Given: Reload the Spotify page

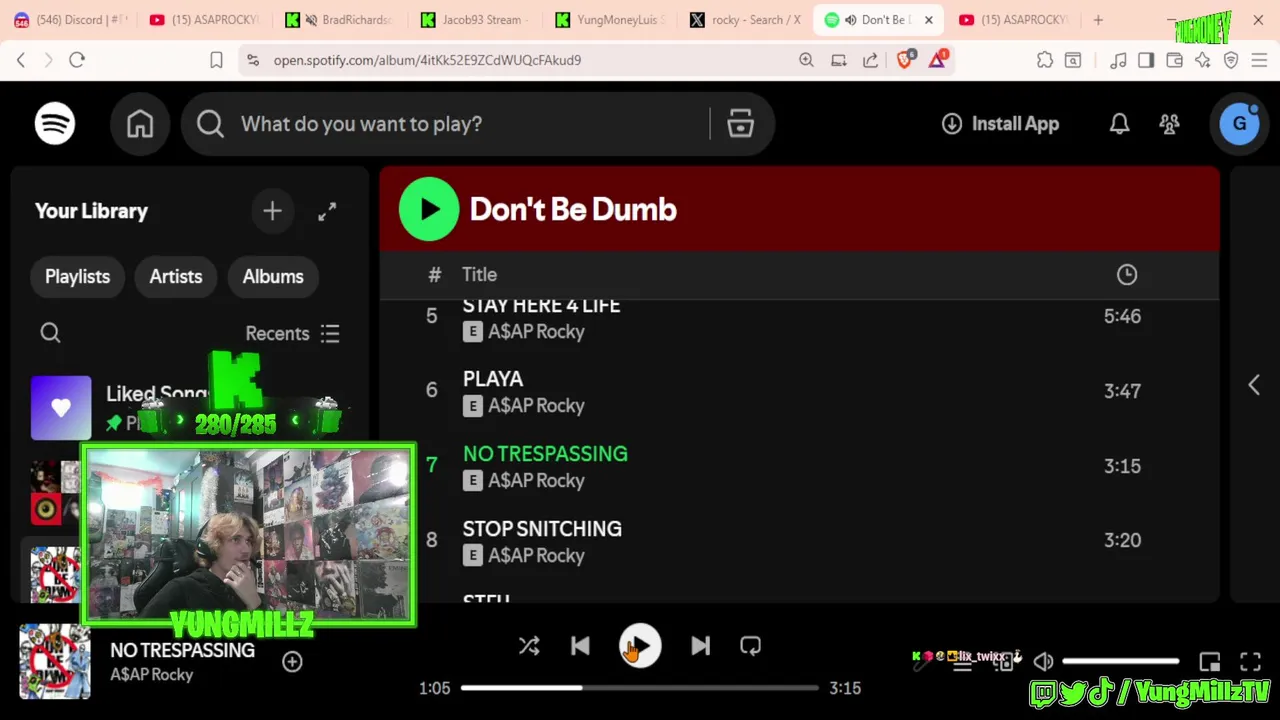Looking at the screenshot, I should pos(77,60).
